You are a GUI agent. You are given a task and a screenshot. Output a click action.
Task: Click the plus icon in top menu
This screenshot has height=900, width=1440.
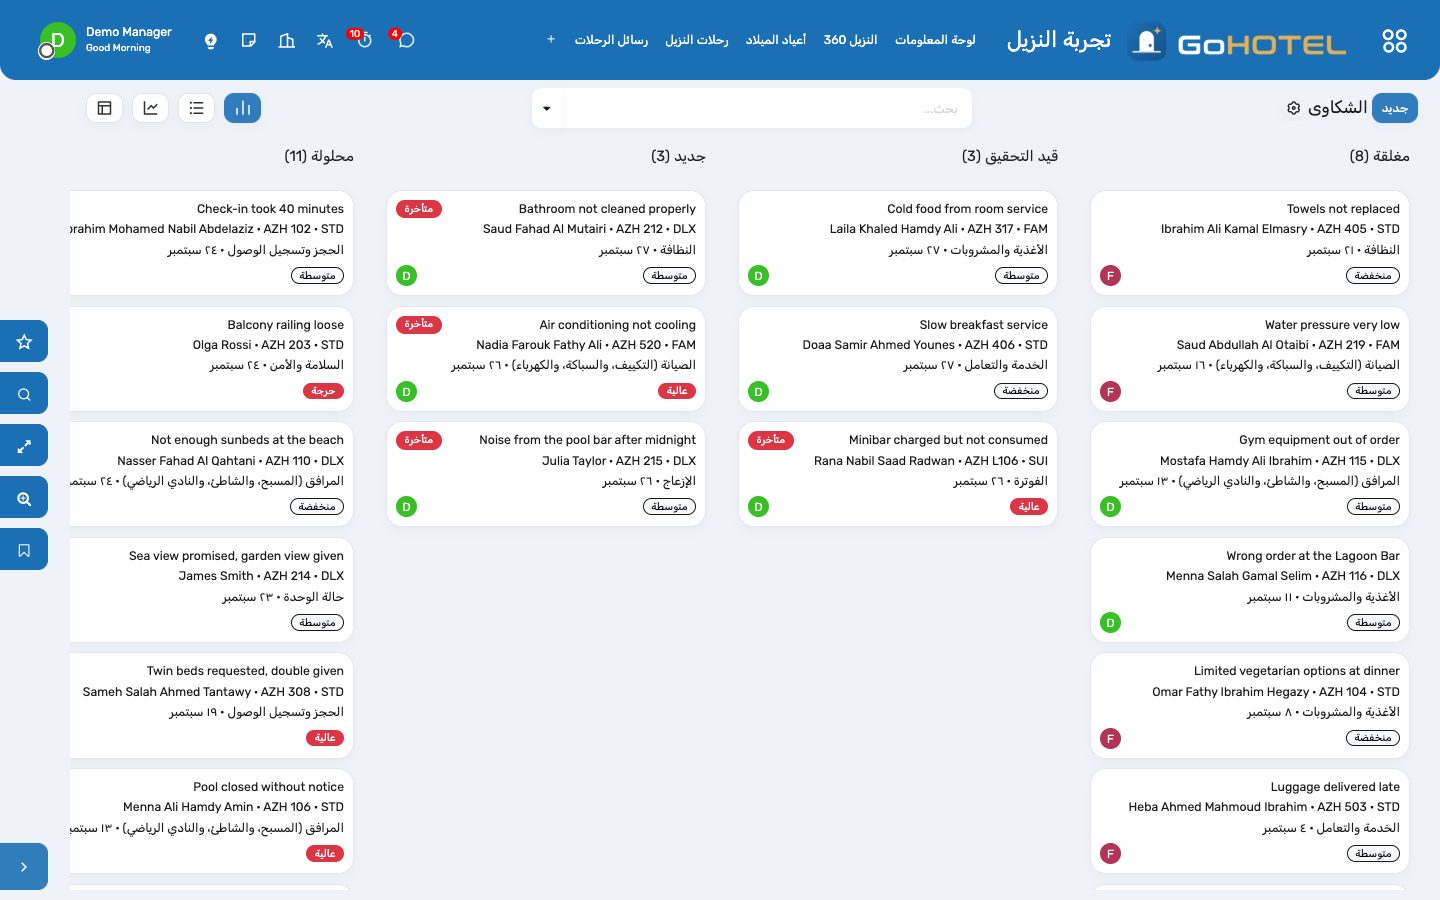551,40
